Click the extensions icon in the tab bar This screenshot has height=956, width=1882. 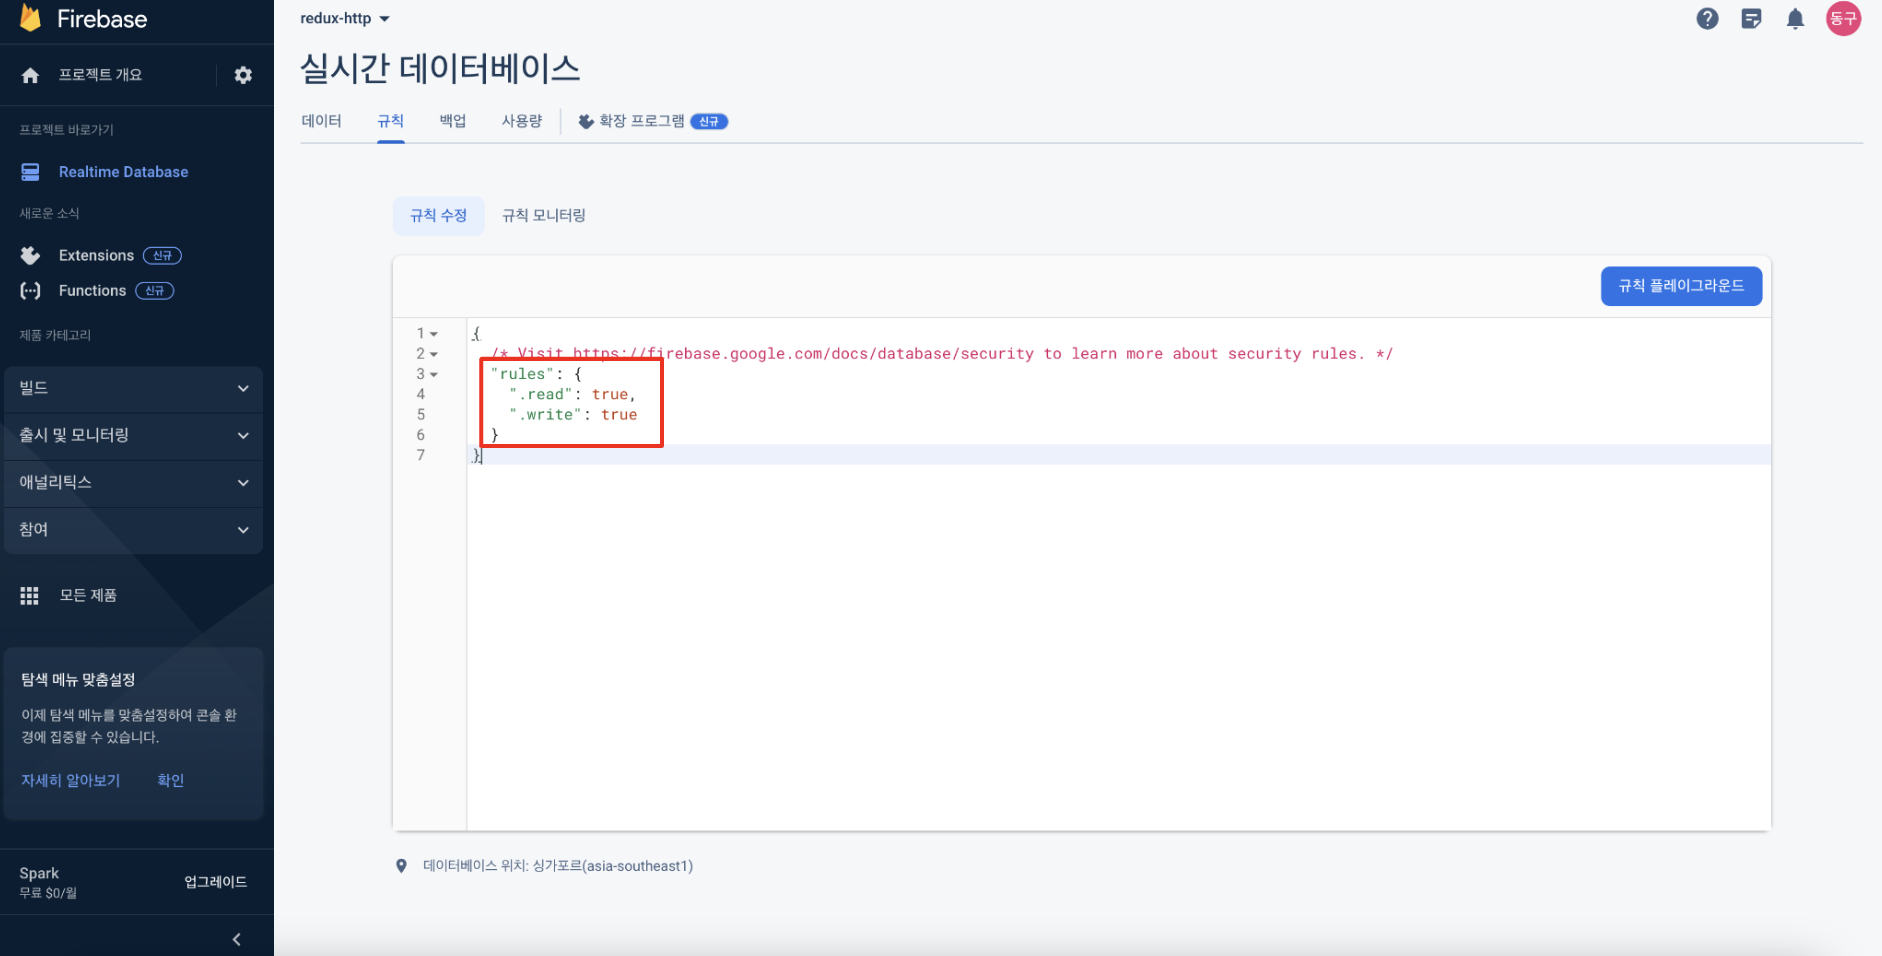(x=586, y=121)
